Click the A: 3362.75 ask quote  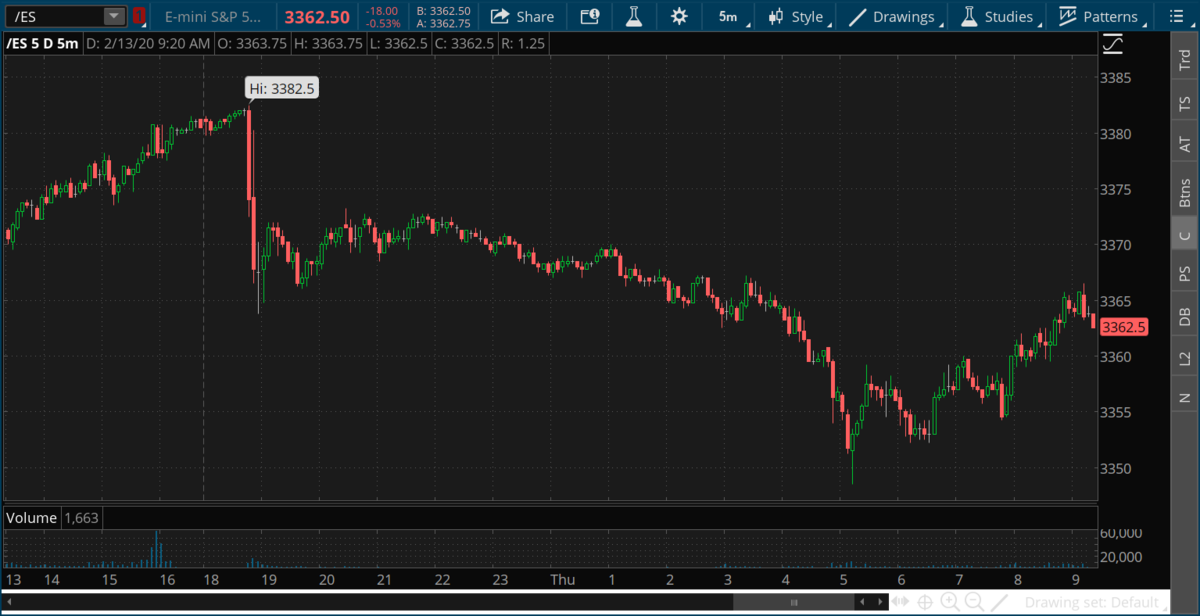pos(443,23)
